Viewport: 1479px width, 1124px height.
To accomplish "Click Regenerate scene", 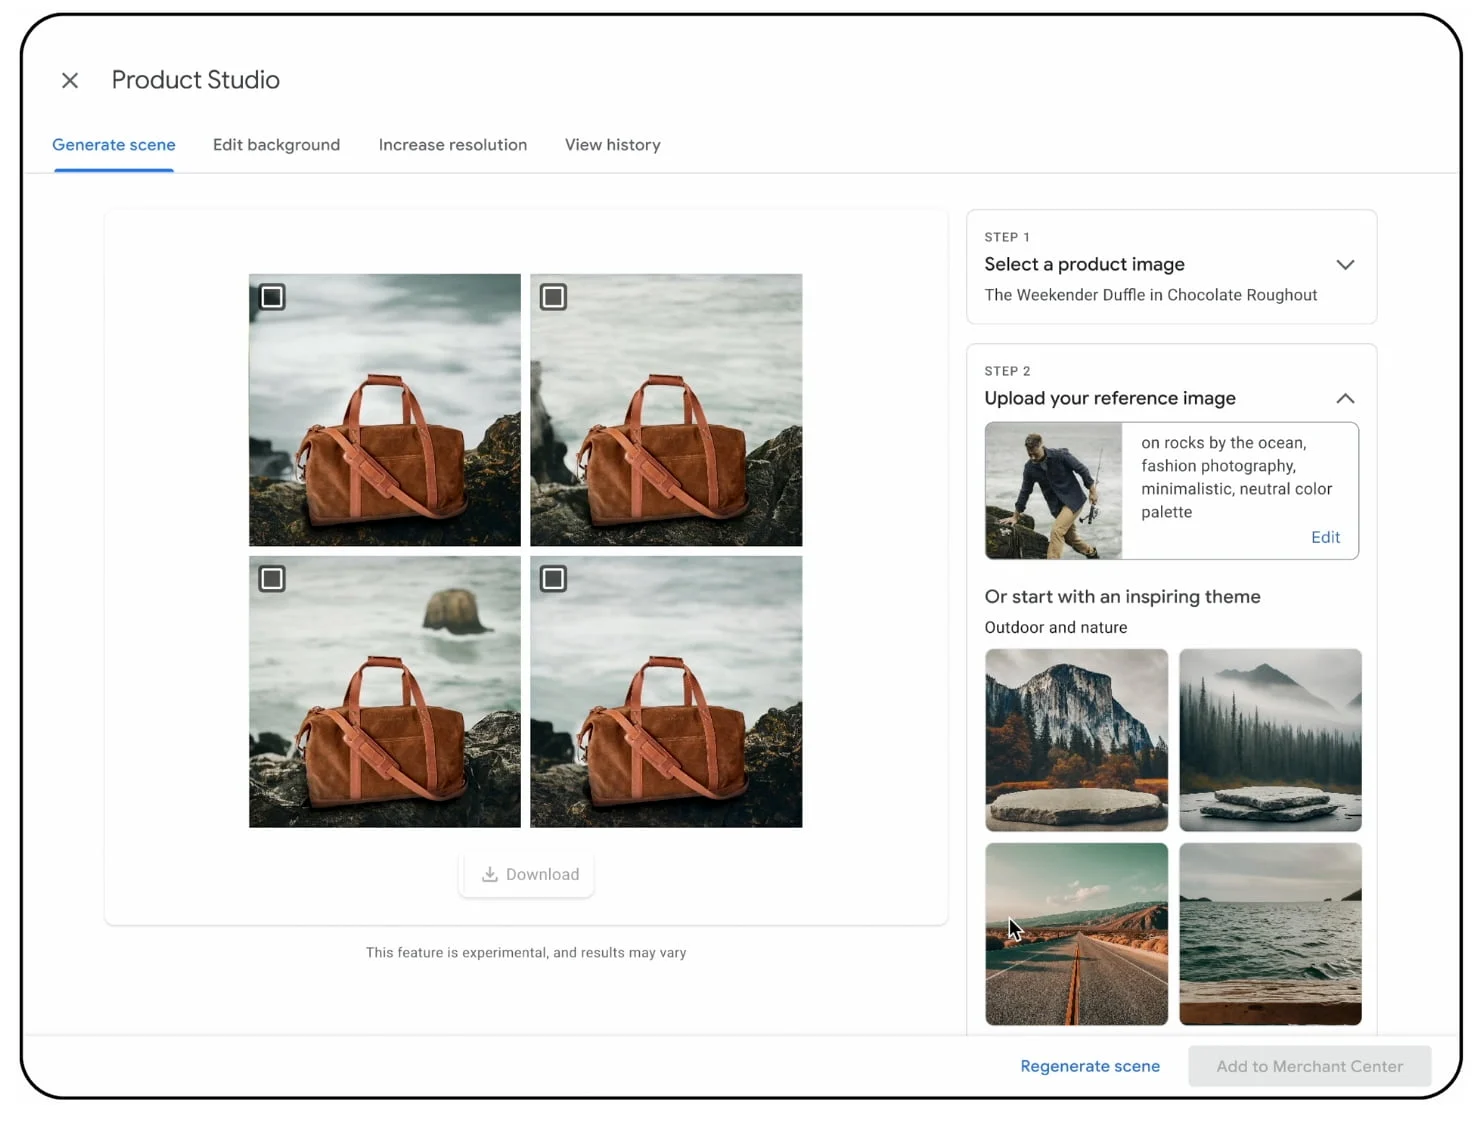I will [1090, 1066].
